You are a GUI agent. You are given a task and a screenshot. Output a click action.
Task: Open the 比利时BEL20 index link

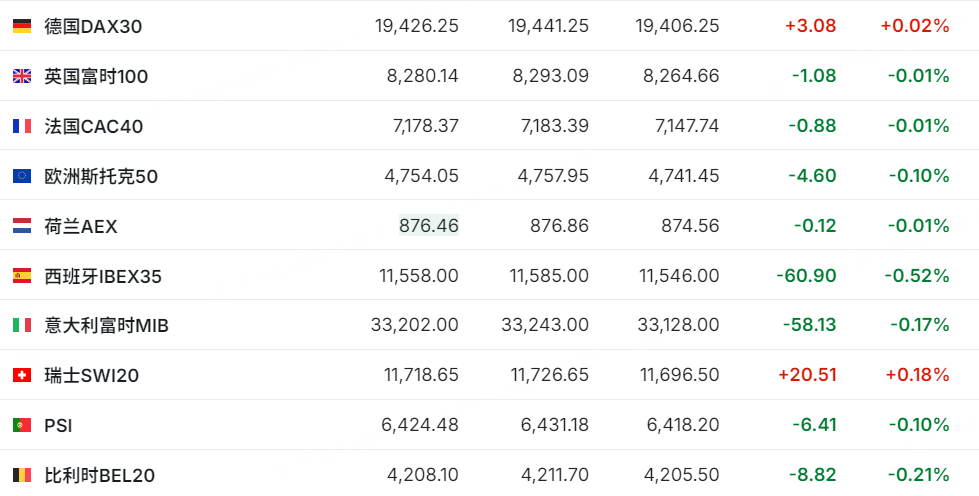100,475
